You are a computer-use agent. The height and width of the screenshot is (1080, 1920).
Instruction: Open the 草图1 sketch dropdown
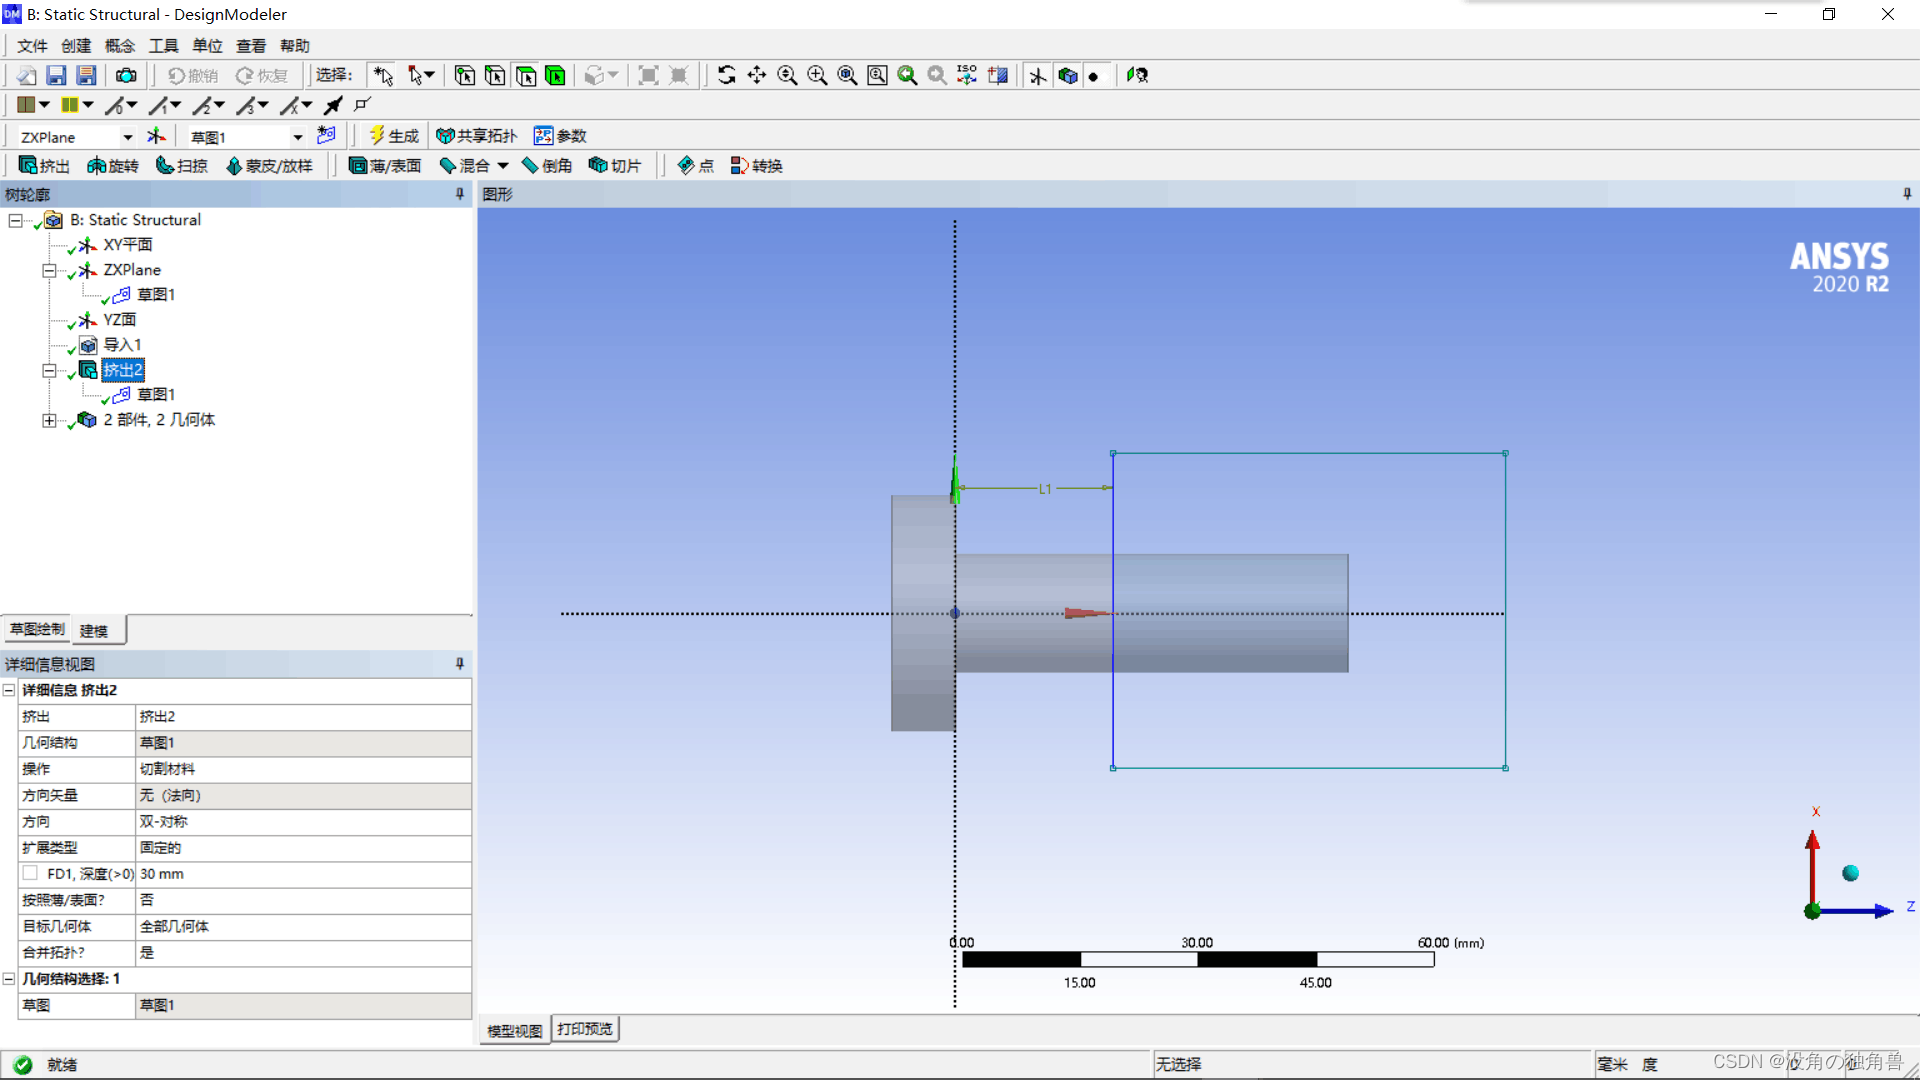click(x=297, y=137)
